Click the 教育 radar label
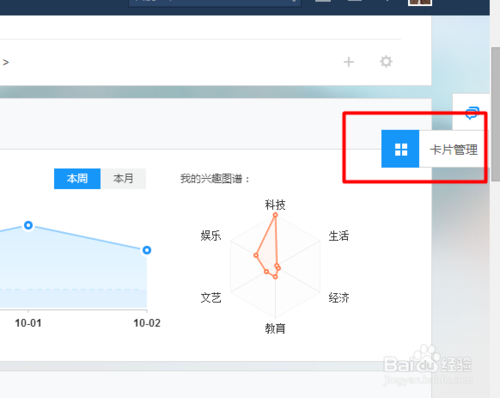 (275, 329)
